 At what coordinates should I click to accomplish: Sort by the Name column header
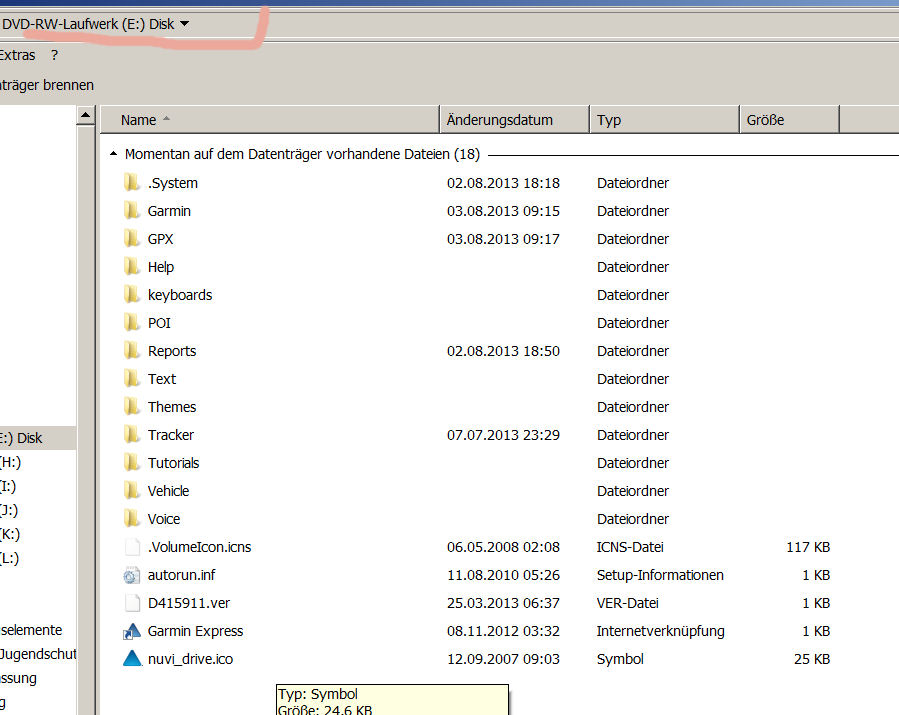point(139,120)
